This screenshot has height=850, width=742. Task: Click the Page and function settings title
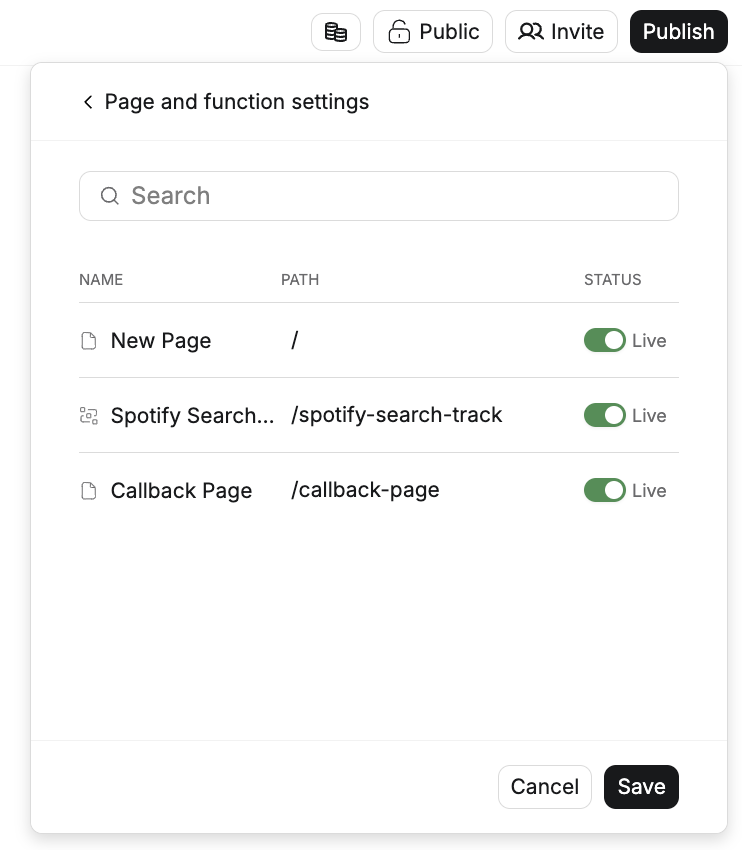pyautogui.click(x=237, y=102)
